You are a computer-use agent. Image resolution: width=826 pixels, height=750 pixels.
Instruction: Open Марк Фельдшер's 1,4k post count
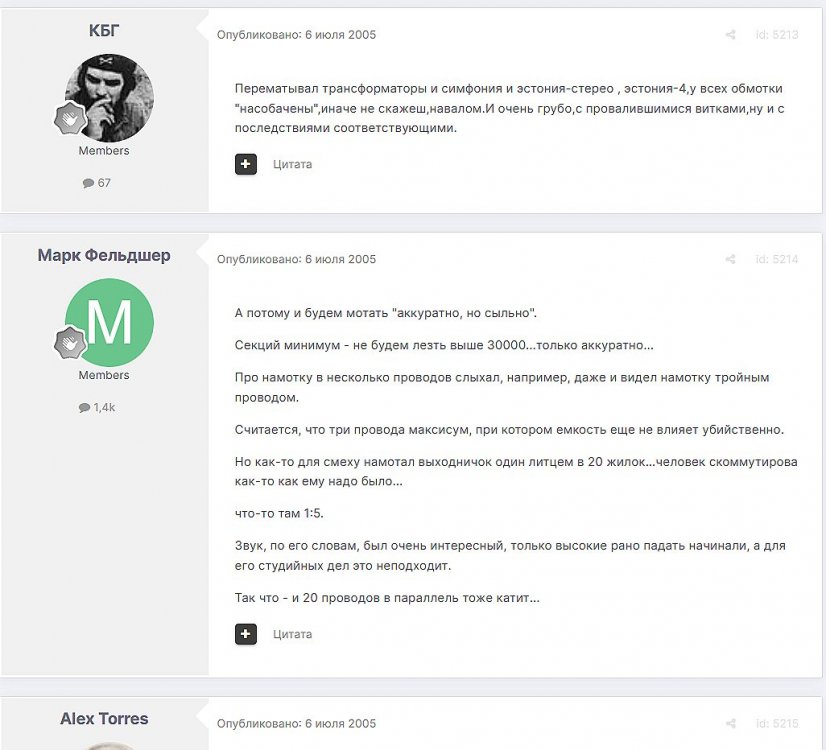click(x=97, y=408)
